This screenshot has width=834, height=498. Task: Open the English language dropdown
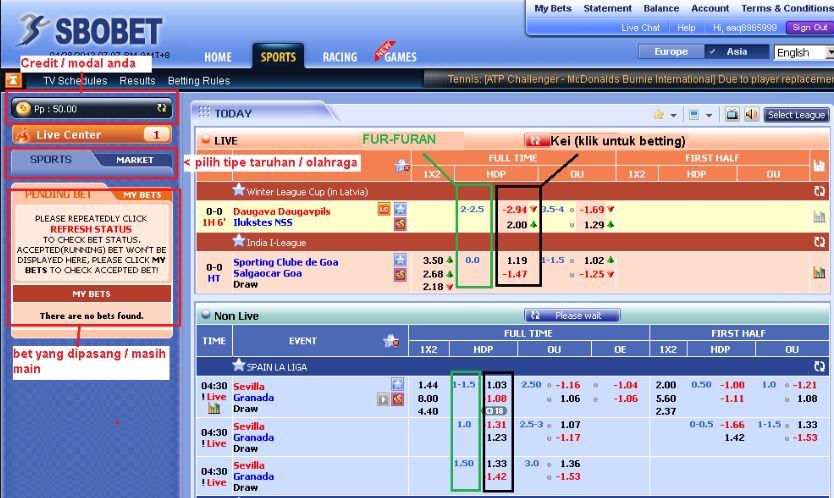pyautogui.click(x=804, y=53)
